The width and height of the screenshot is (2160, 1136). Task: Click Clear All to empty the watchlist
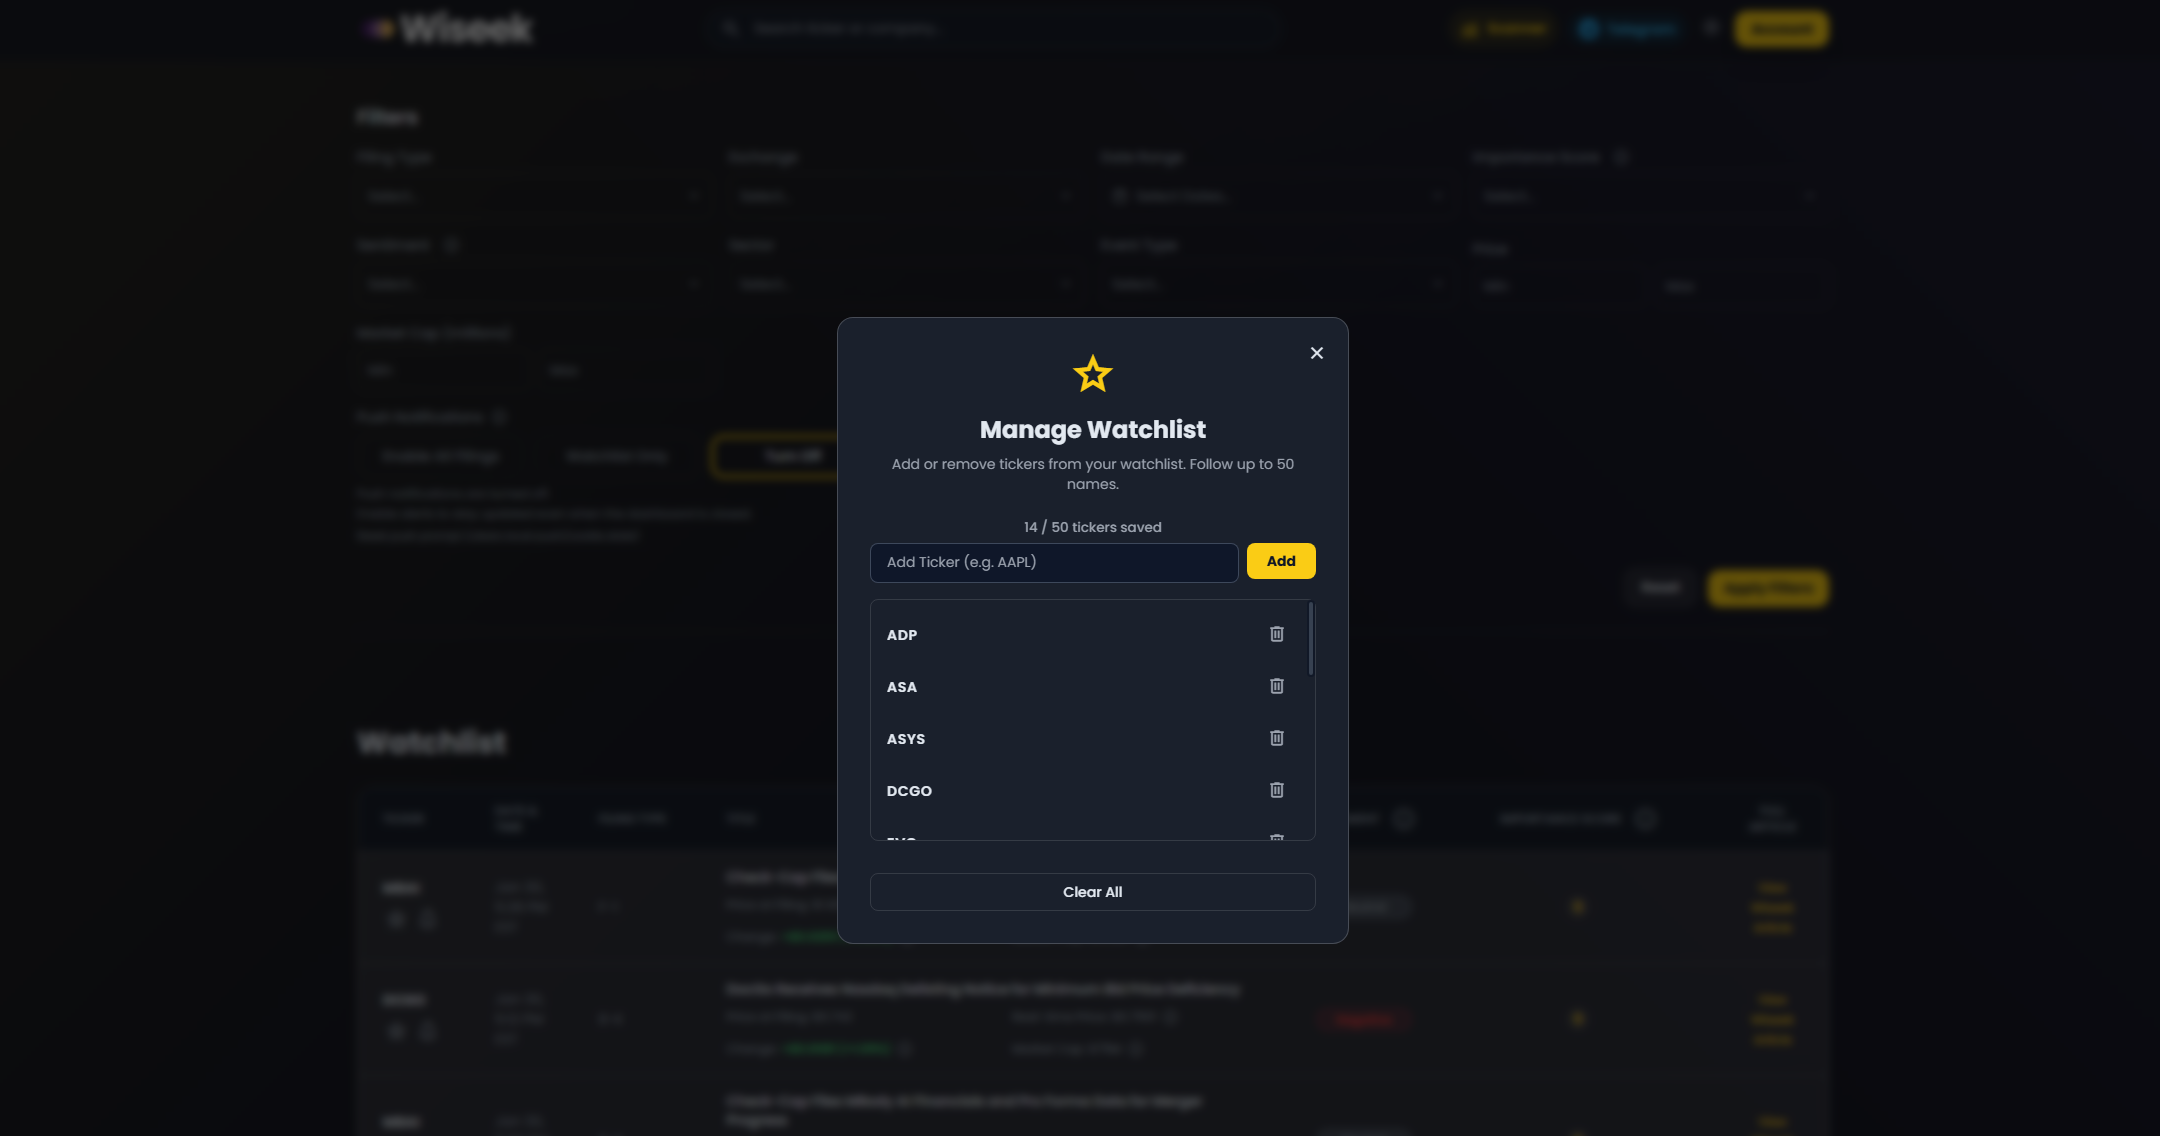tap(1092, 891)
